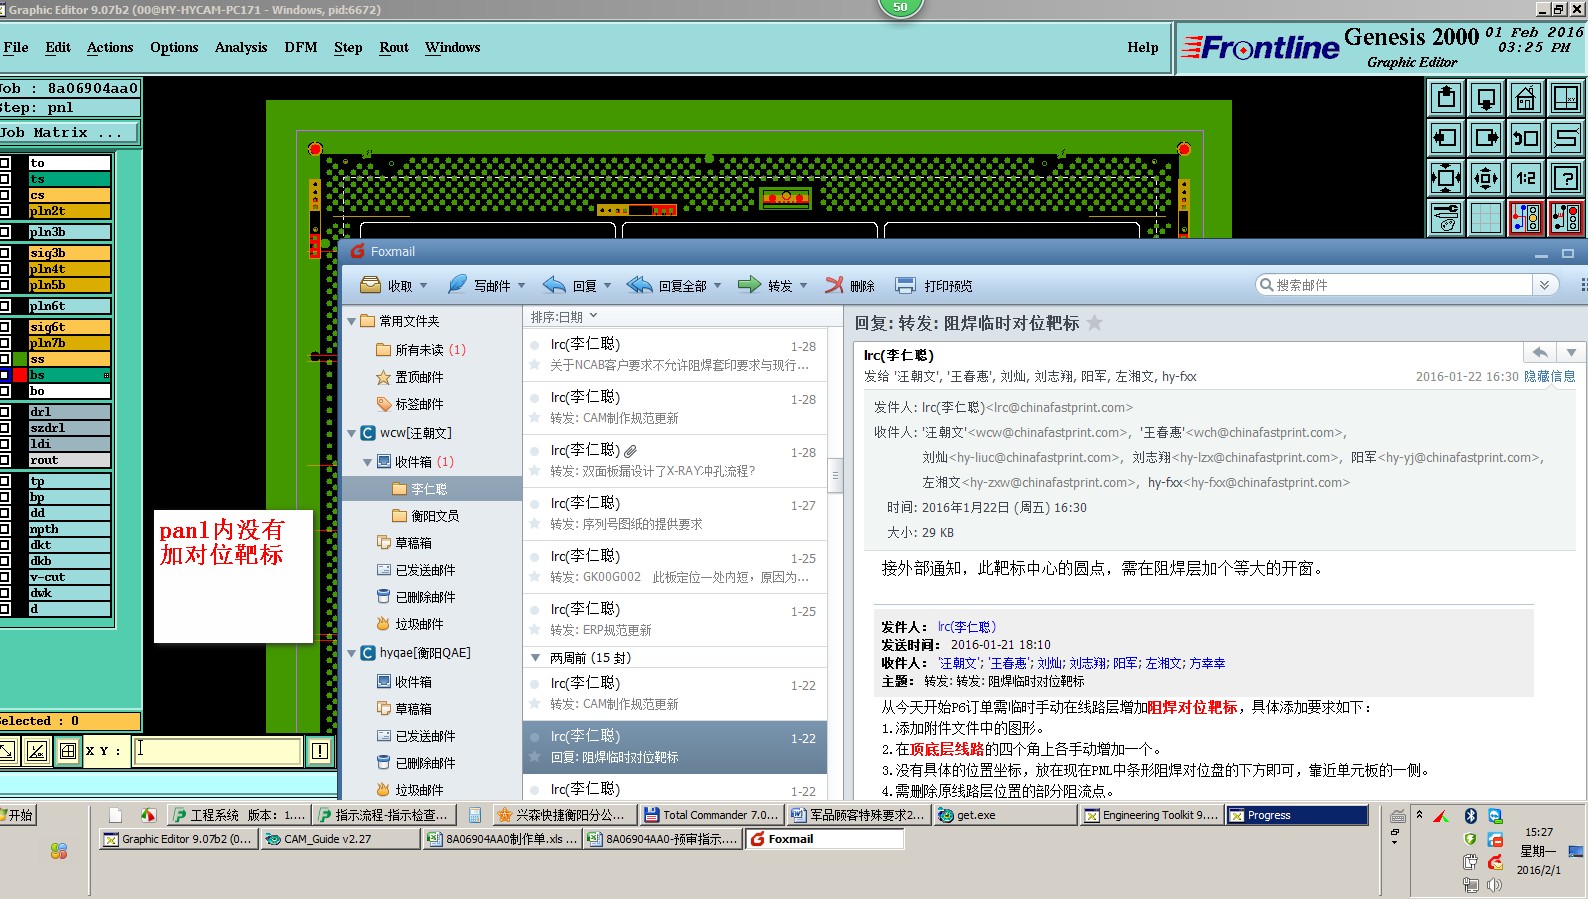Open the dropdown arrow next to 写邮件

[521, 286]
